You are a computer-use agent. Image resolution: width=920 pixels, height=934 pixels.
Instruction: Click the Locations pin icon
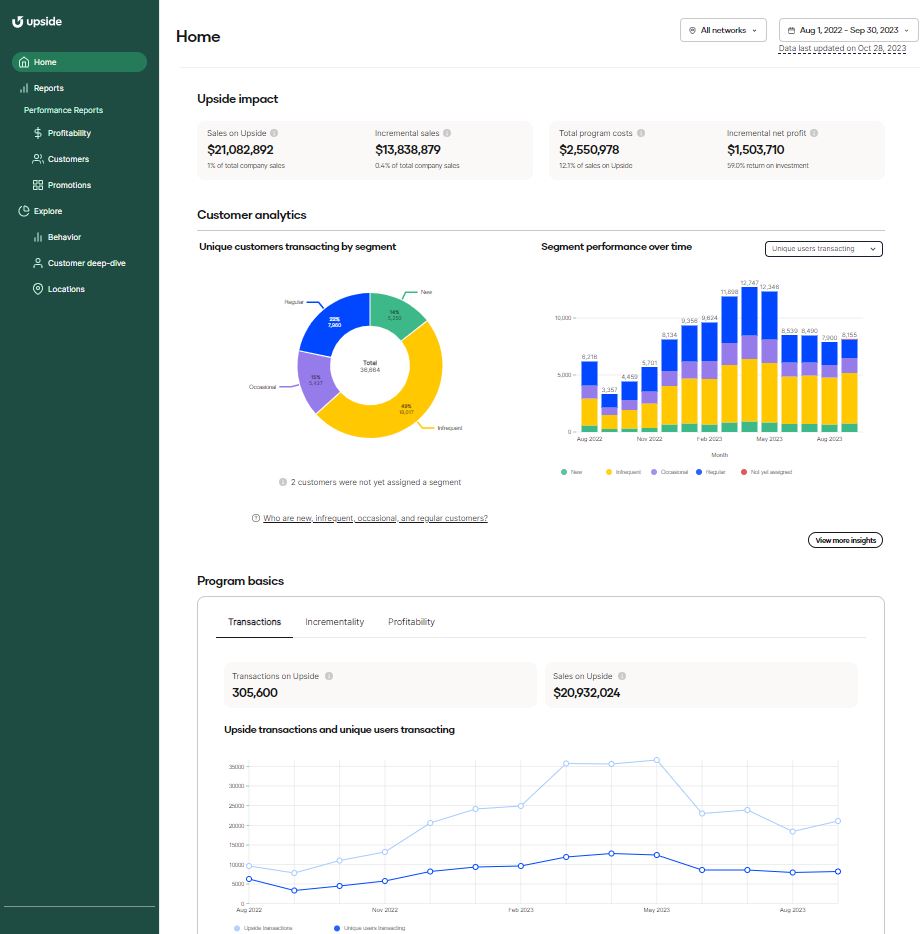pyautogui.click(x=38, y=289)
